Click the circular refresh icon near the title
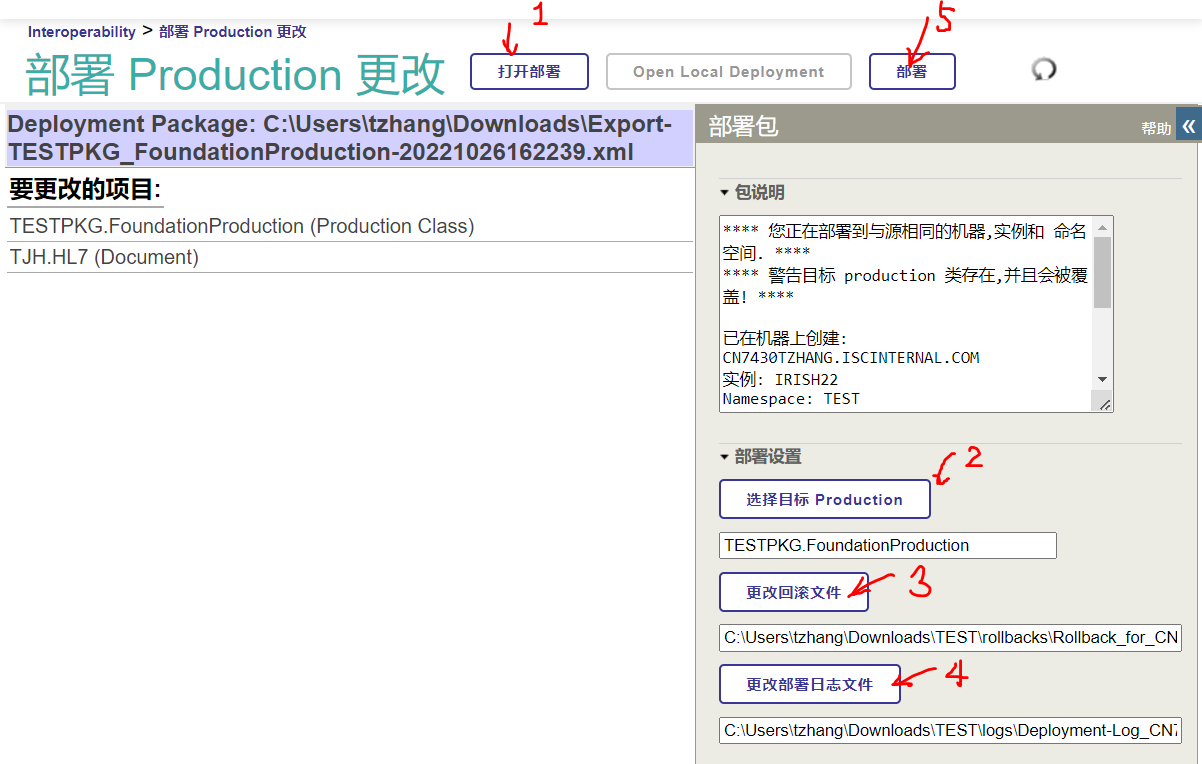This screenshot has height=764, width=1202. point(1044,70)
